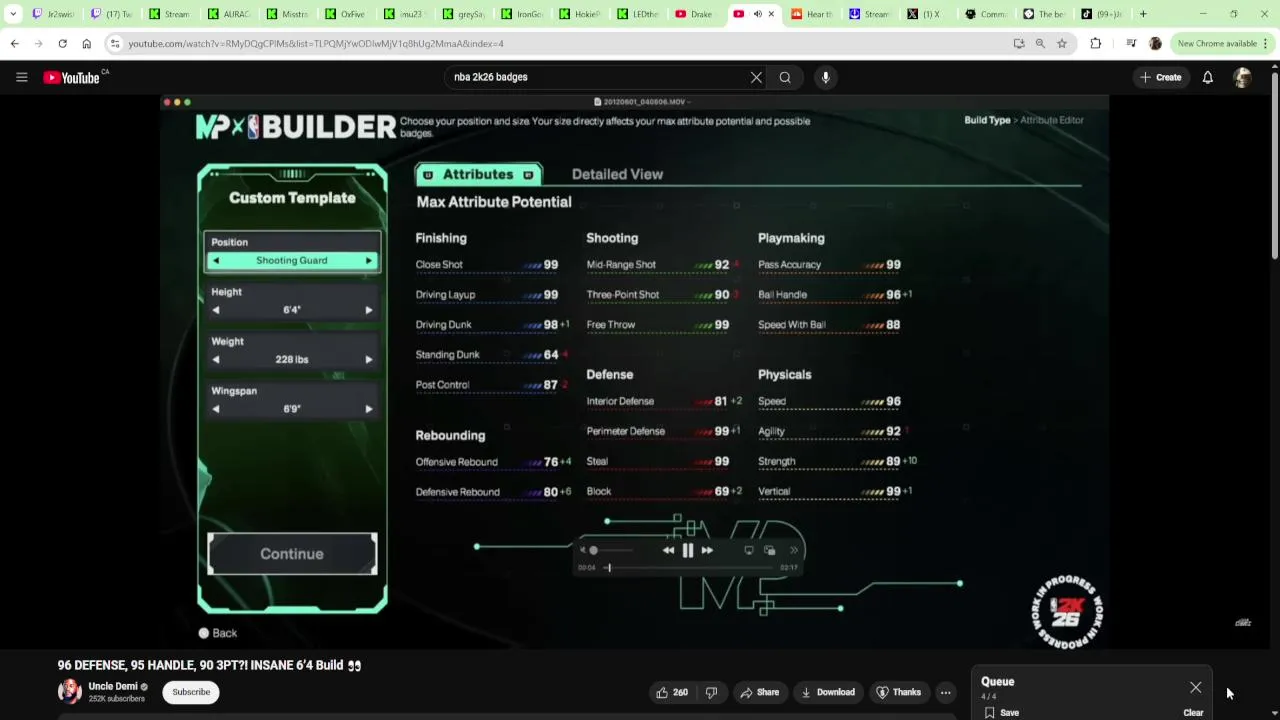Image resolution: width=1280 pixels, height=720 pixels.
Task: Open the Uncle Demi channel avatar
Action: tap(69, 691)
